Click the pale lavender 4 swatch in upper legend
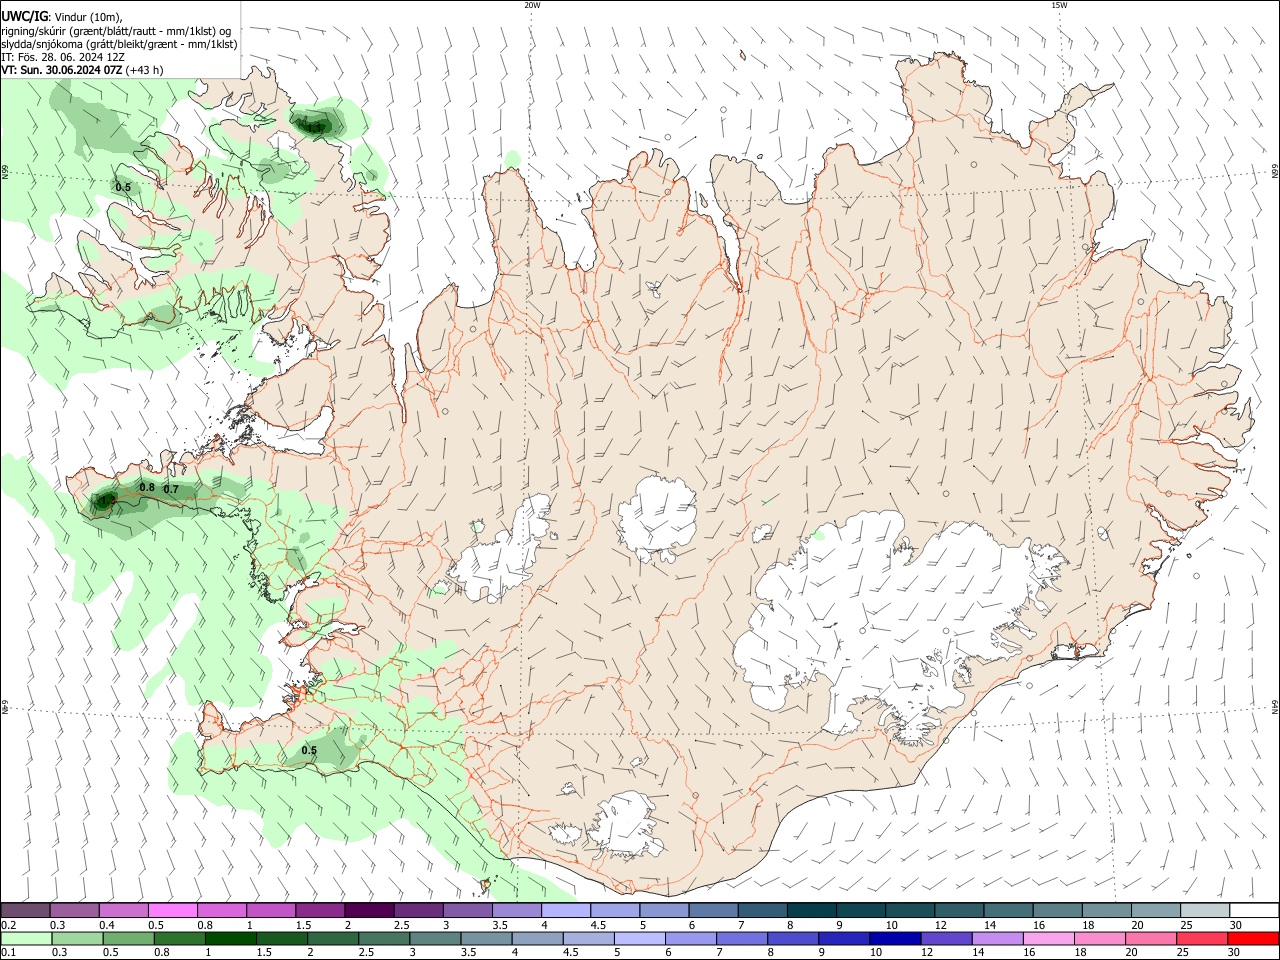The image size is (1280, 960). pos(565,911)
